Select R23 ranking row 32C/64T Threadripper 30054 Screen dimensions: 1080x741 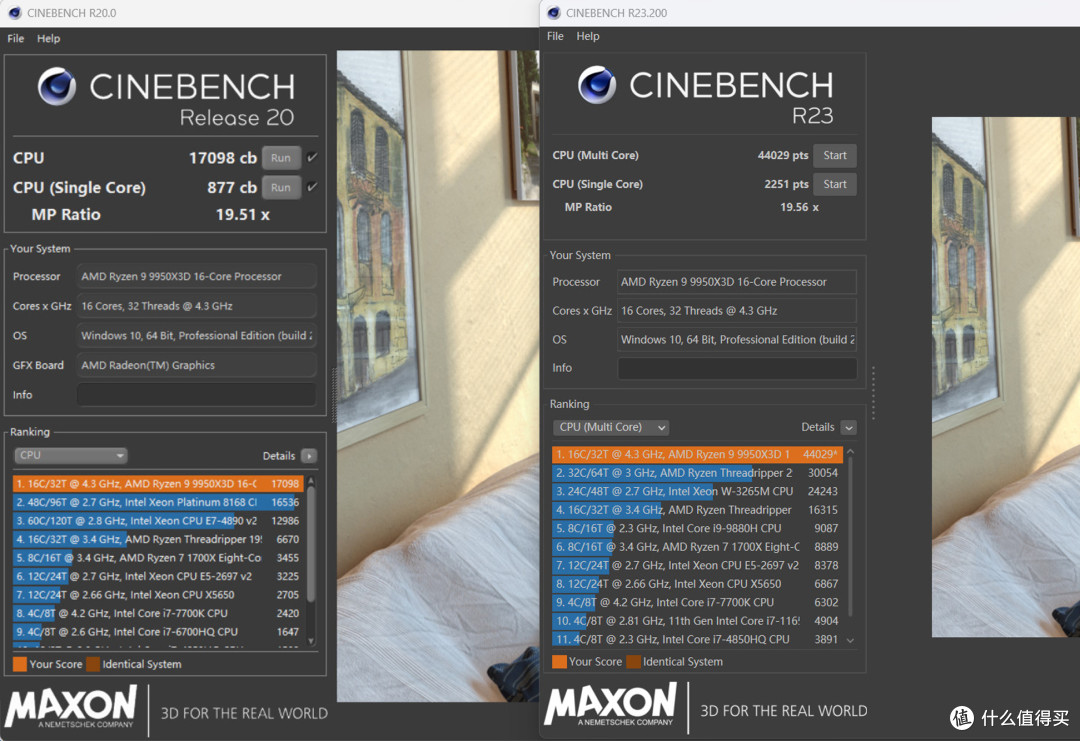(697, 473)
